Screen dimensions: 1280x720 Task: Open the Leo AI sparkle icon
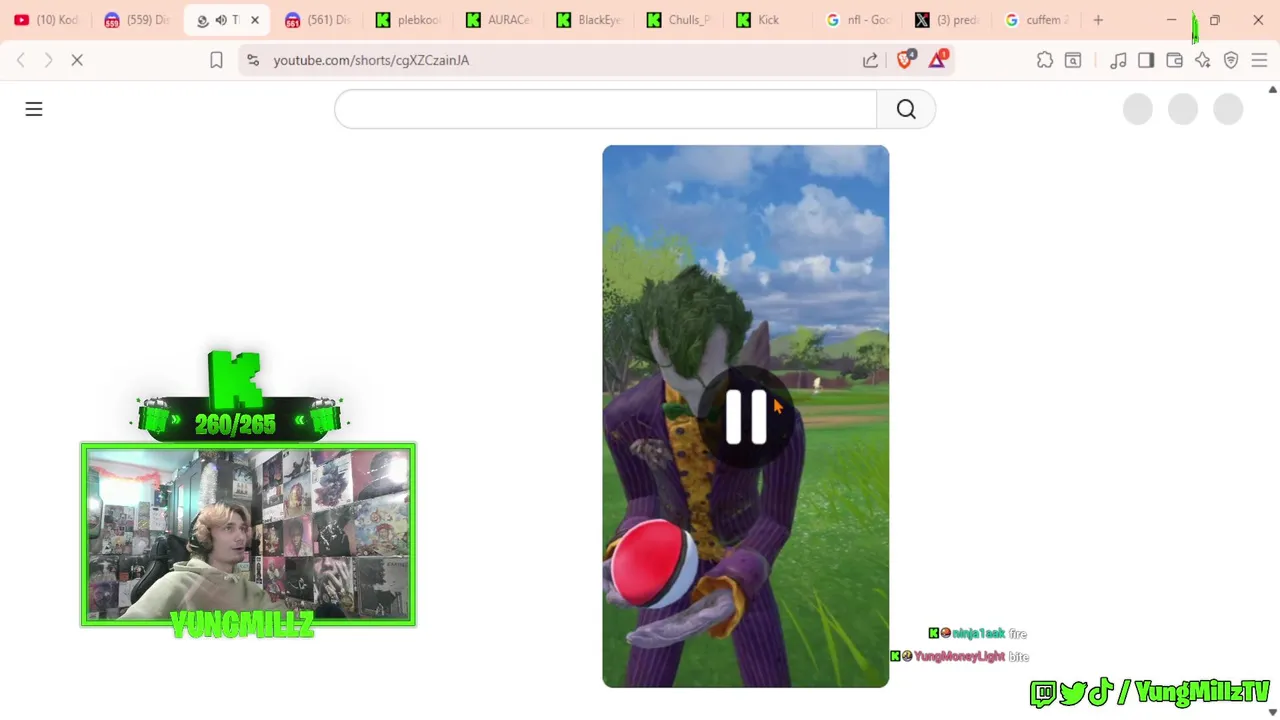coord(1203,60)
